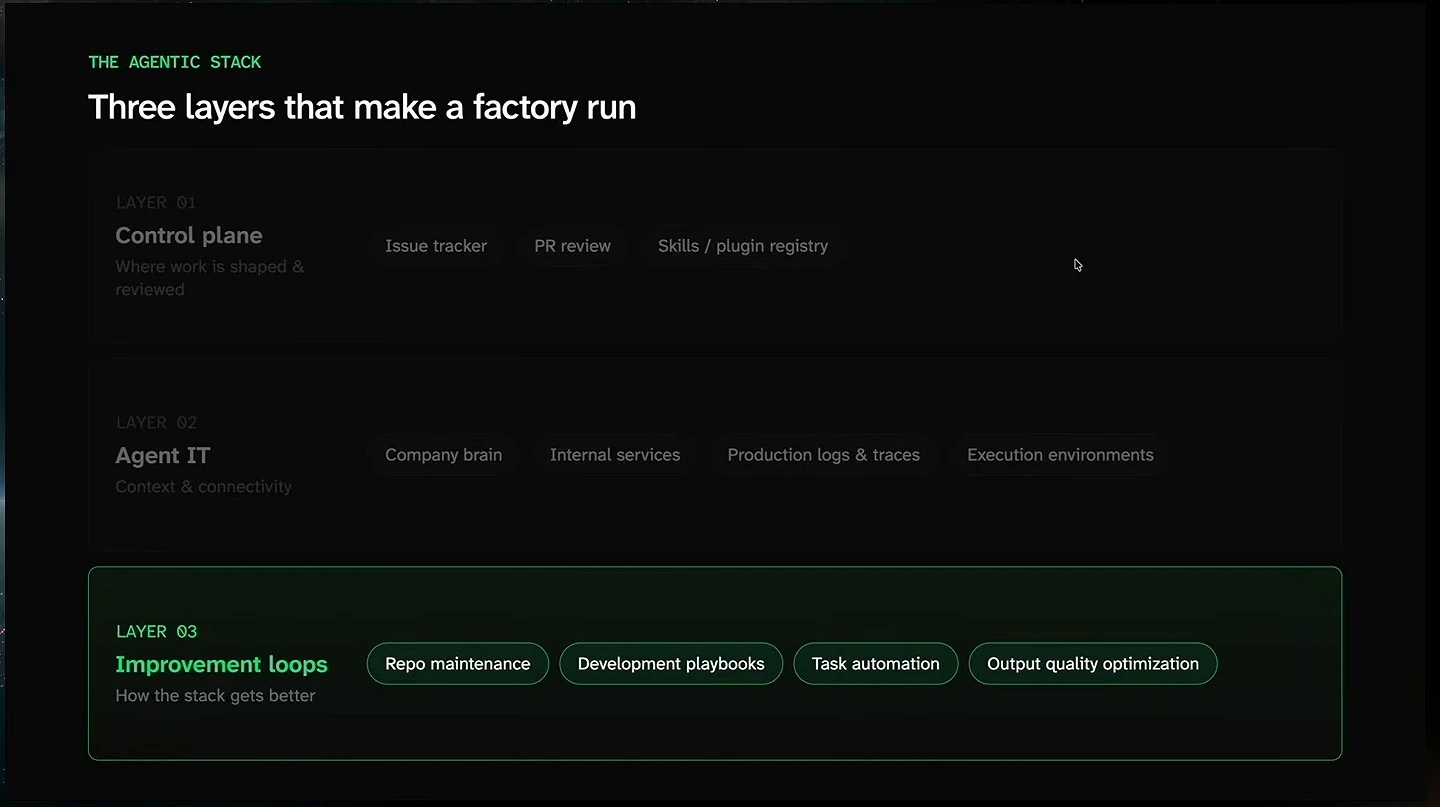Select the PR review pill

572,246
